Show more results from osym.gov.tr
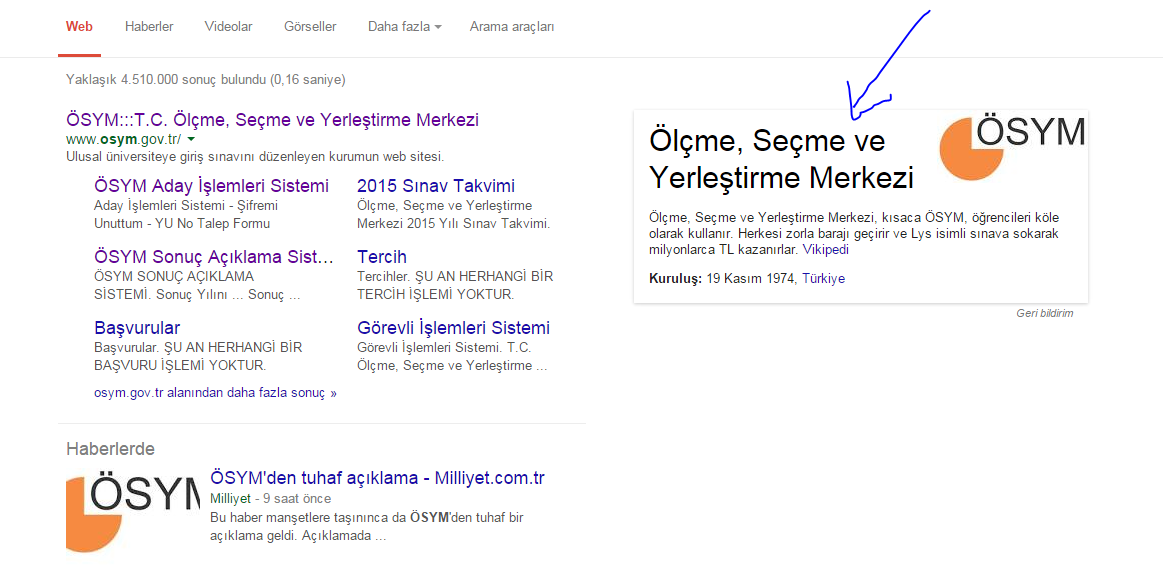 point(215,393)
